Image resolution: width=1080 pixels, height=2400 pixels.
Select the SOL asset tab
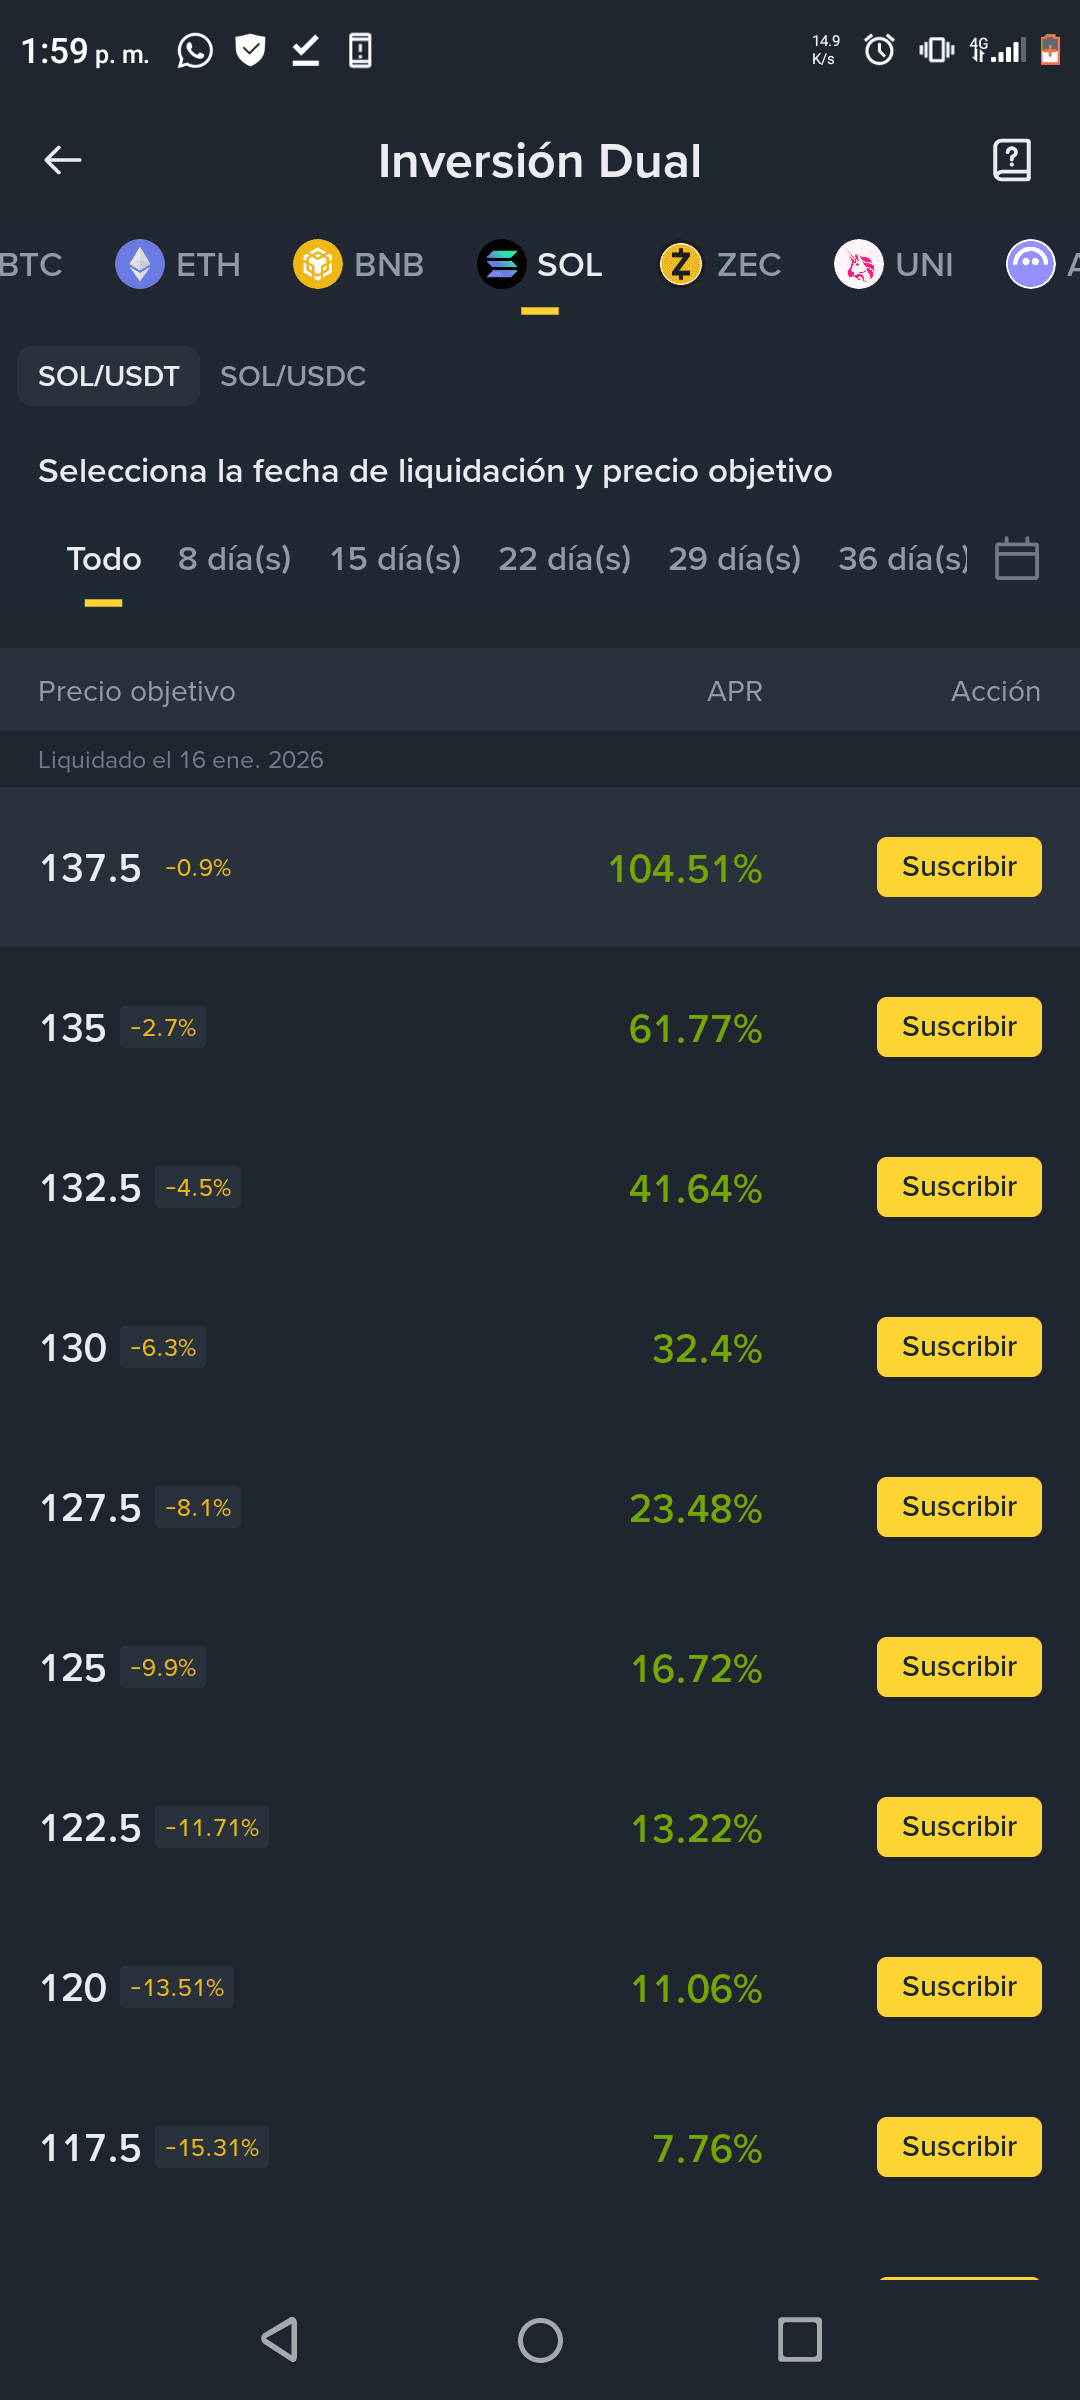coord(541,265)
